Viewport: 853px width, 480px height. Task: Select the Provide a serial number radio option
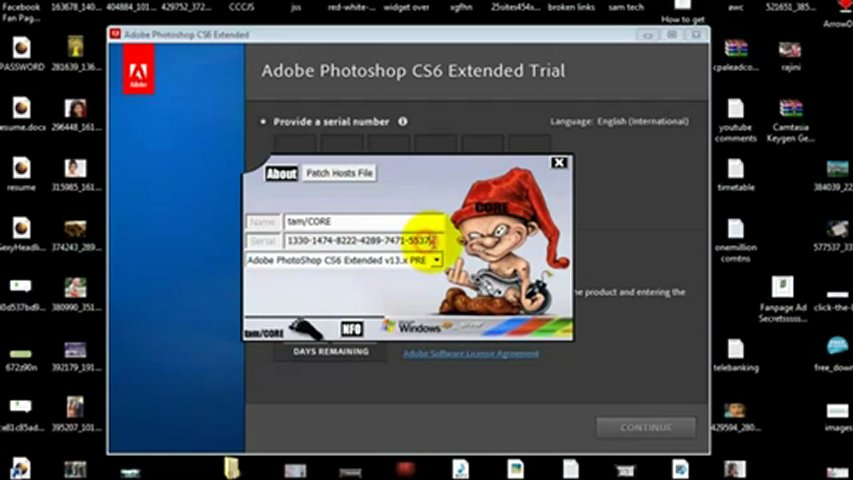click(263, 122)
